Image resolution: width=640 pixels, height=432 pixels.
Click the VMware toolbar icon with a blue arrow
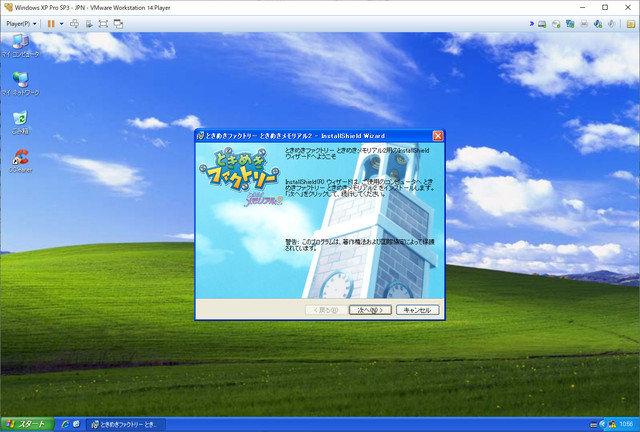89,24
